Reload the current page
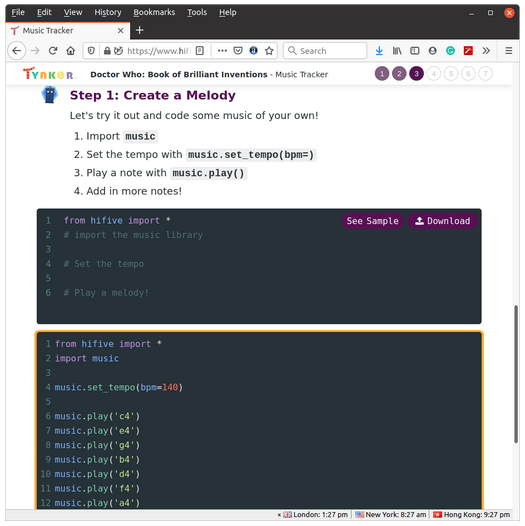The height and width of the screenshot is (526, 525). [x=53, y=51]
